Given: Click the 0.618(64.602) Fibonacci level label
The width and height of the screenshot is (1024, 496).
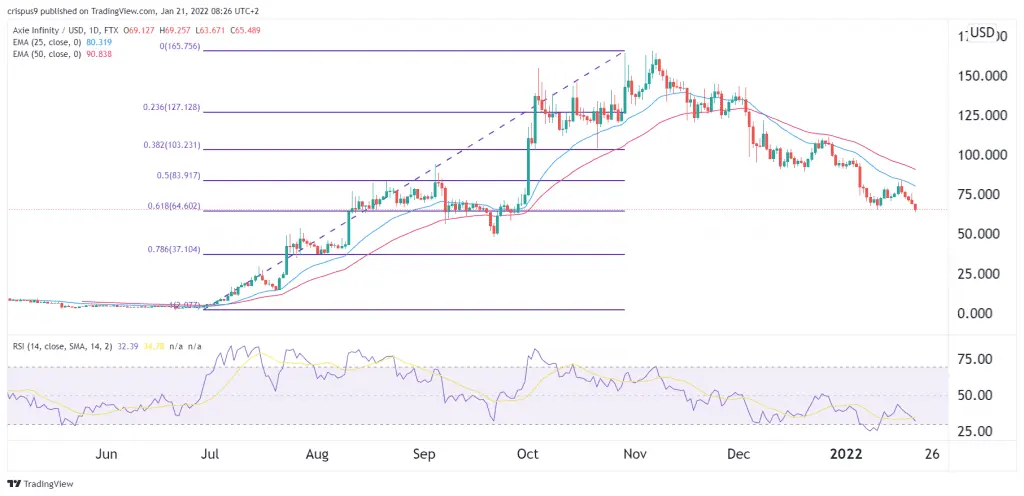Looking at the screenshot, I should [174, 206].
